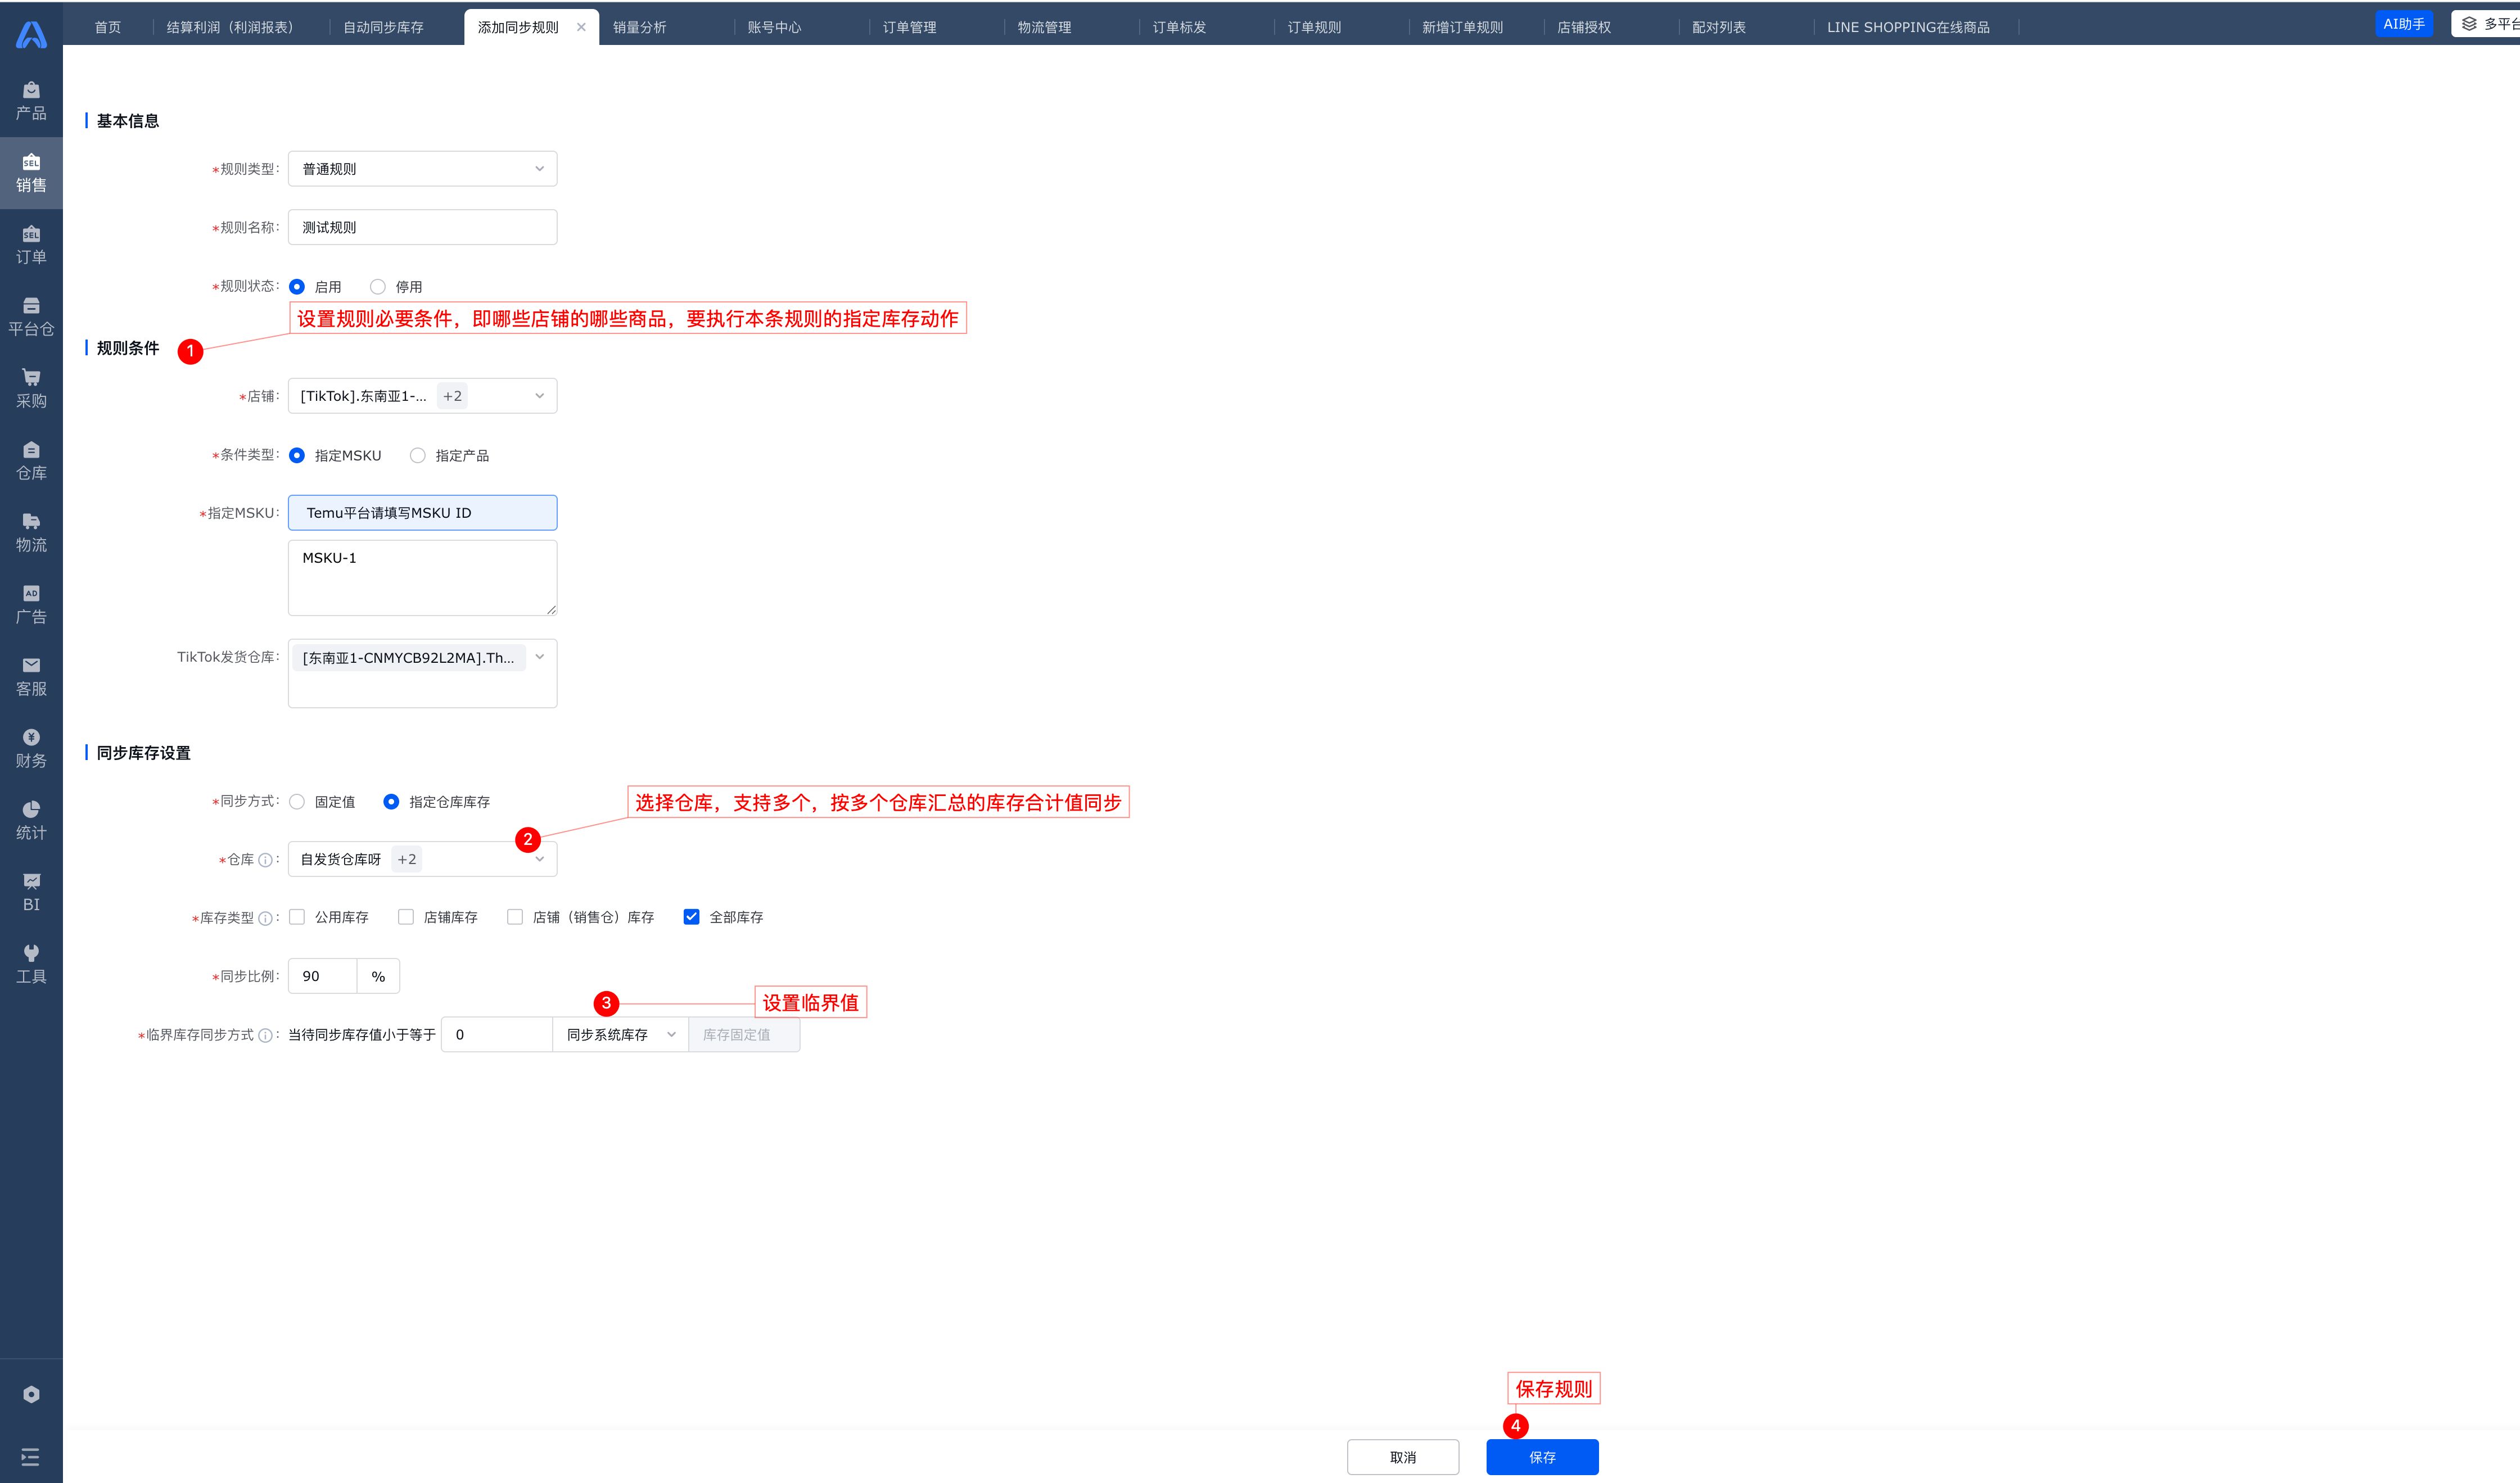The width and height of the screenshot is (2520, 1483).
Task: Click the 多平台 button at top right
Action: (2487, 24)
